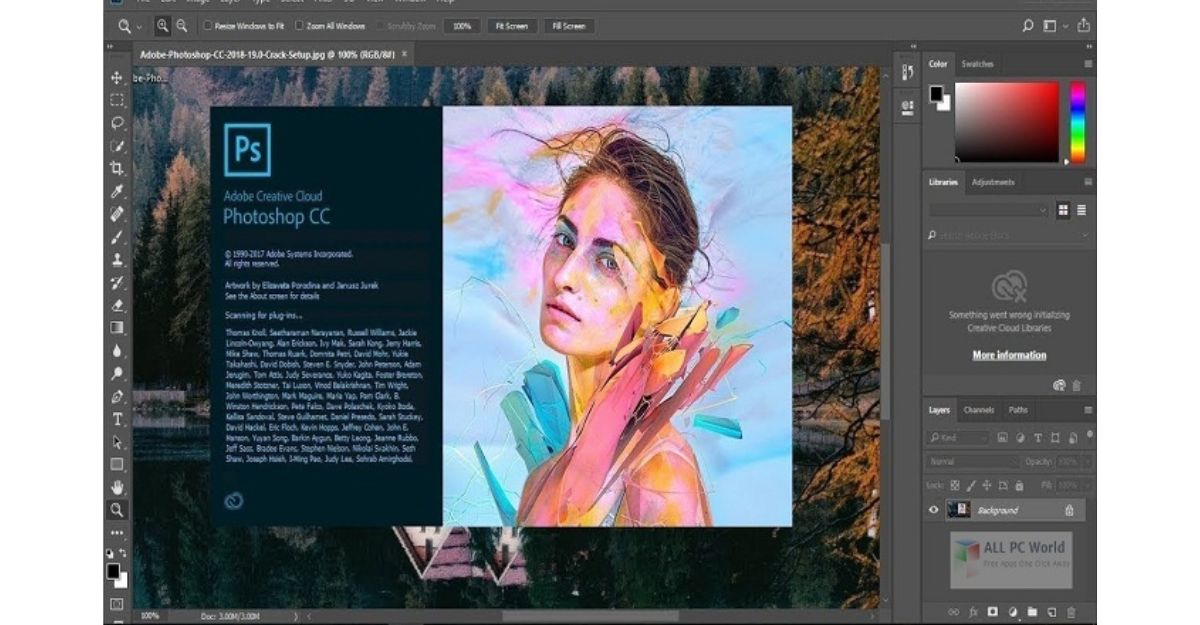
Task: Select the Hand tool
Action: 117,487
